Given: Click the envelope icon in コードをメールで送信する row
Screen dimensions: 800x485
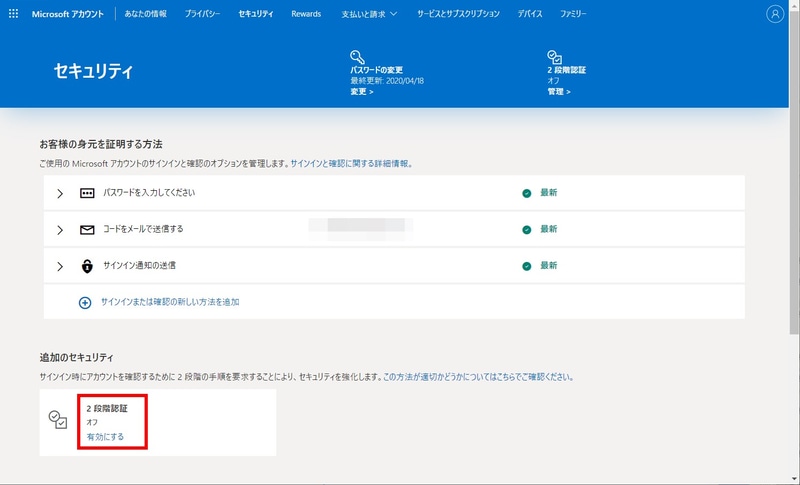Looking at the screenshot, I should 87,230.
